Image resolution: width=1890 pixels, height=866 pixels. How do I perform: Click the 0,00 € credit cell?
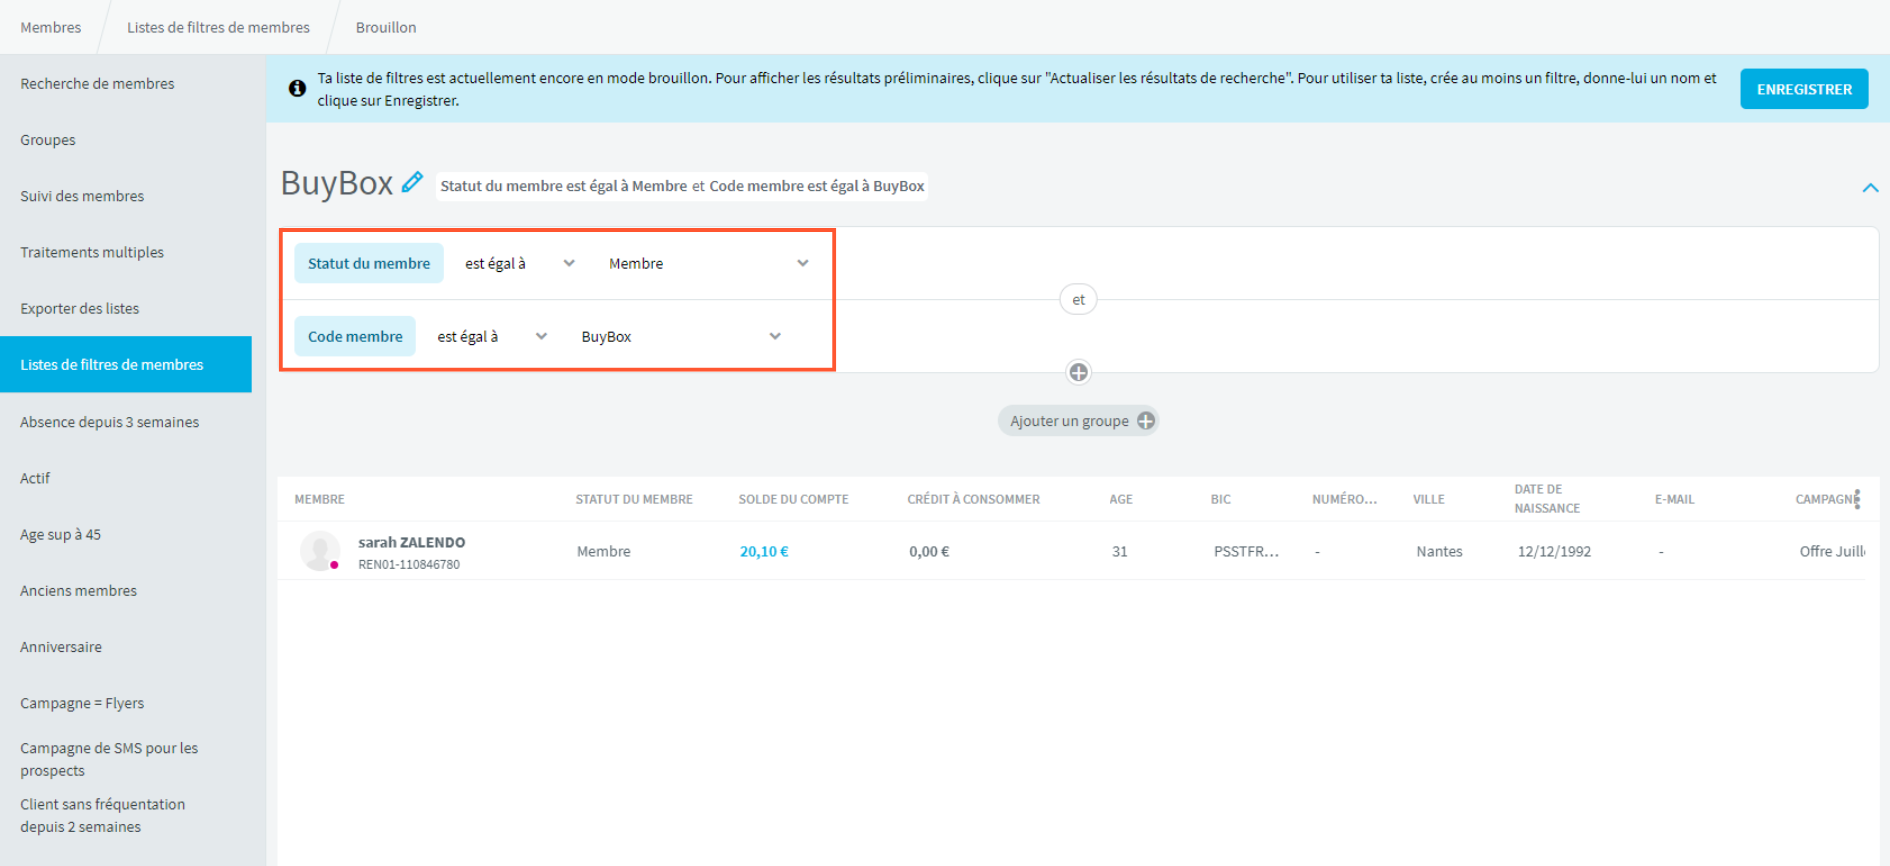tap(929, 551)
